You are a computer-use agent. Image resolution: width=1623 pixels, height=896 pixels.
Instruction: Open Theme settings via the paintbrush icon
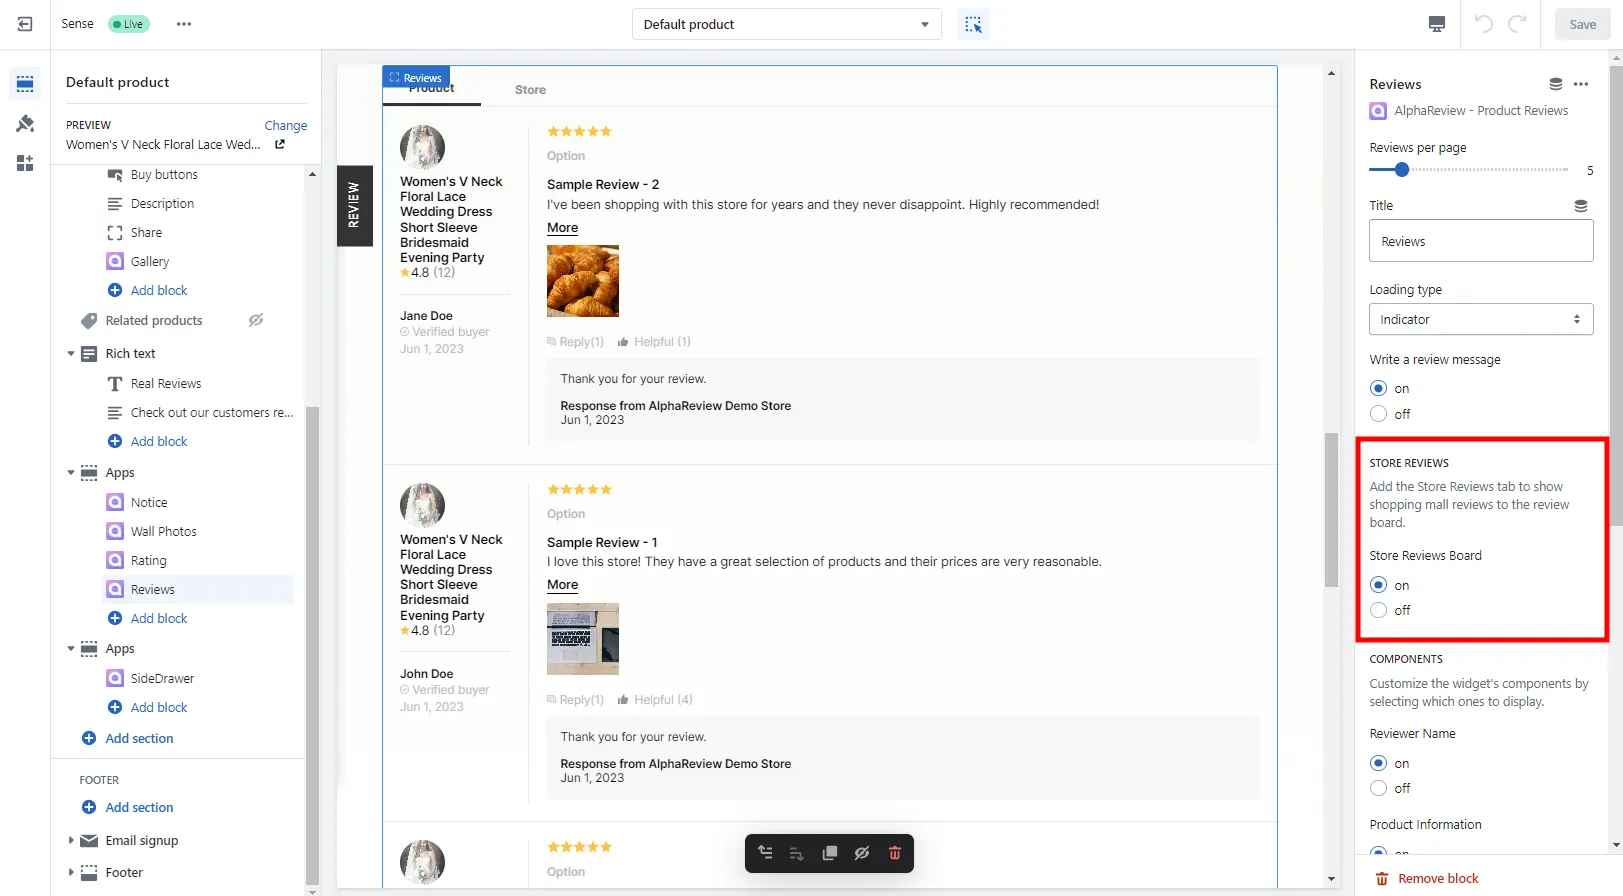tap(25, 123)
